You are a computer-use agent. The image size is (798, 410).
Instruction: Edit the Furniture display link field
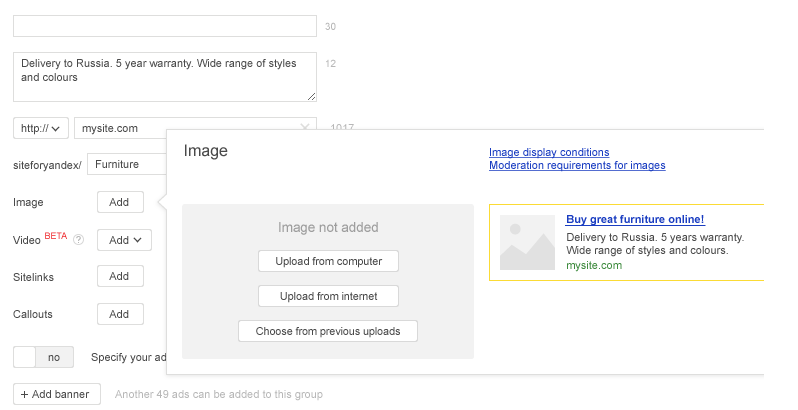tap(127, 164)
